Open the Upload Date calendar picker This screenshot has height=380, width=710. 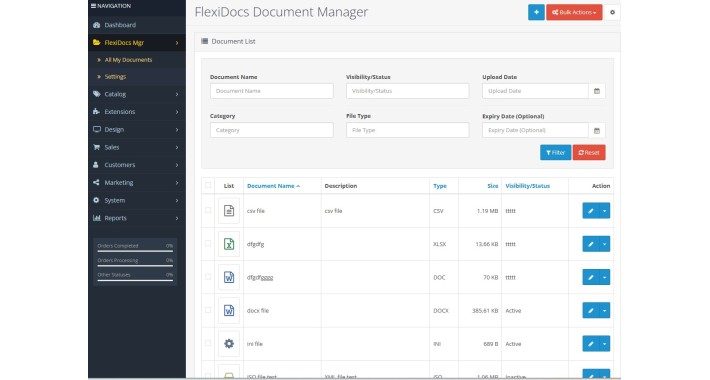597,91
